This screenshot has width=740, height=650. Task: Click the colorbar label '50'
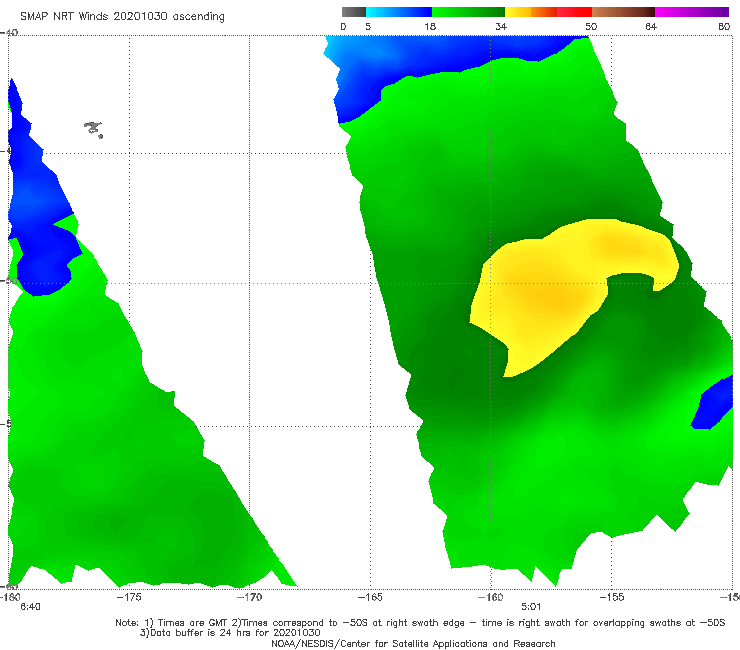pyautogui.click(x=591, y=26)
